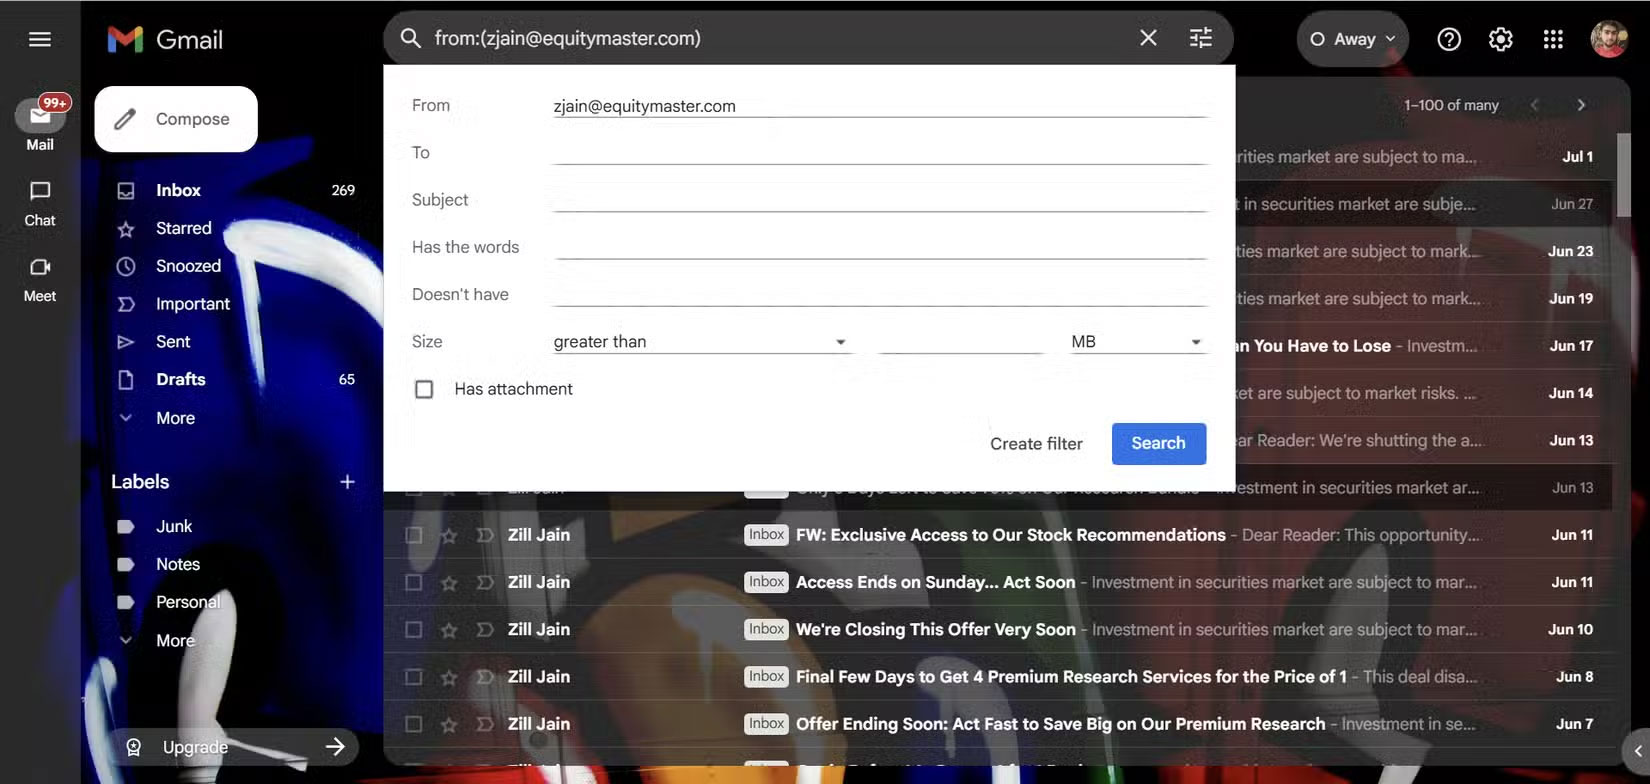Image resolution: width=1650 pixels, height=784 pixels.
Task: Click the top search query box
Action: [x=780, y=38]
